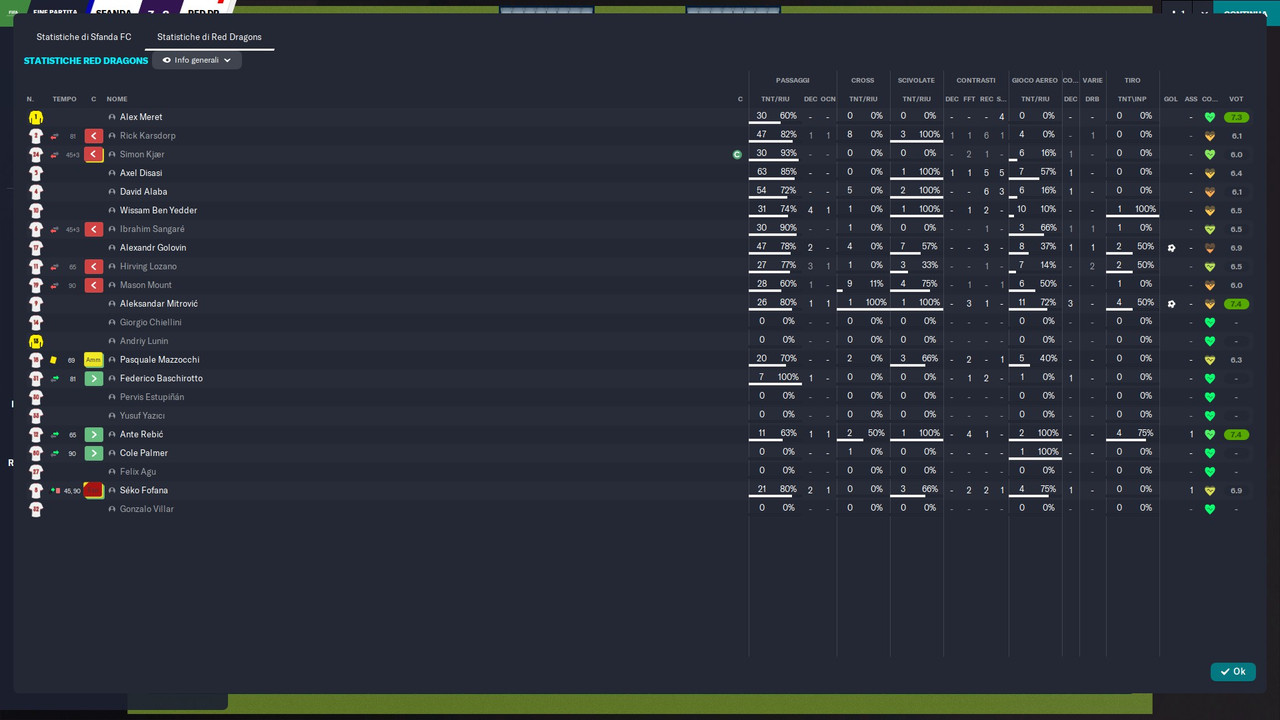Screen dimensions: 1280x720
Task: Click the goal ball icon in Aleksandar Mitrović's row
Action: tap(1171, 304)
